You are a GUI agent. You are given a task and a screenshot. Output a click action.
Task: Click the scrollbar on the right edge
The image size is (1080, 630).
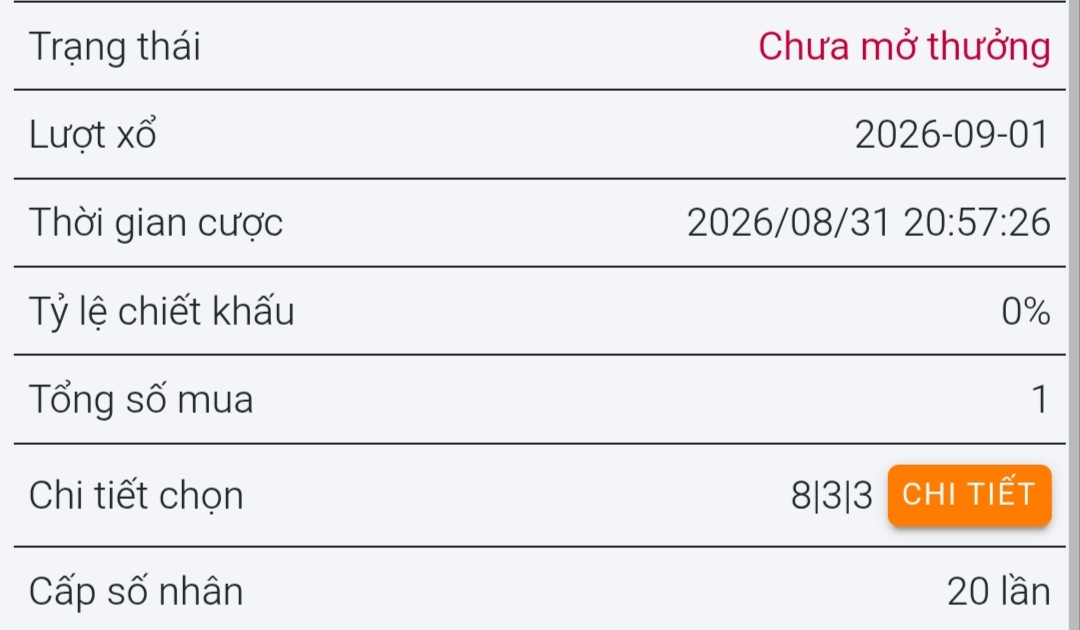click(x=1074, y=315)
